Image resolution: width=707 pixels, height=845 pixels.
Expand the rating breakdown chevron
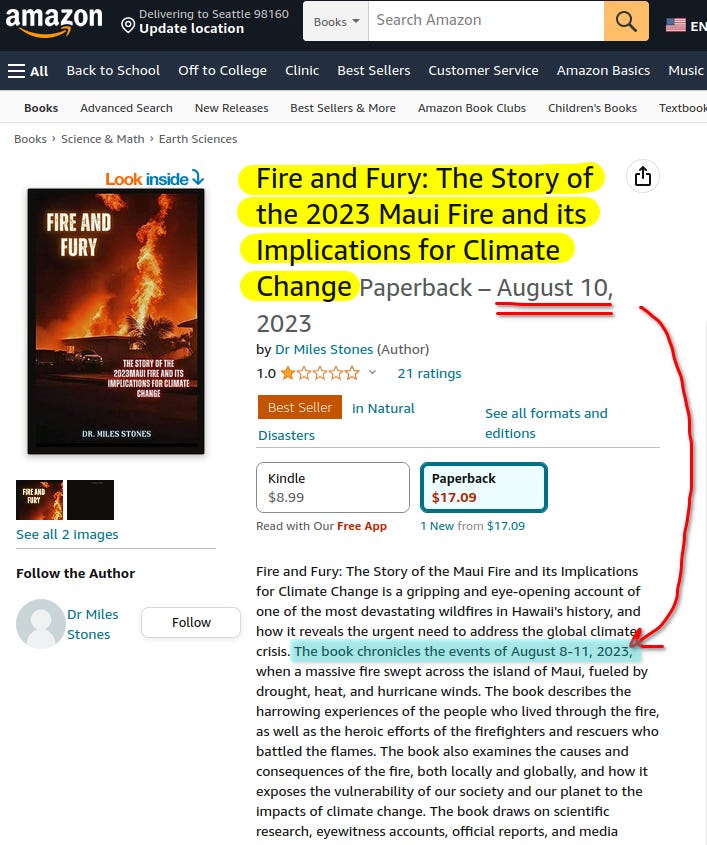372,372
